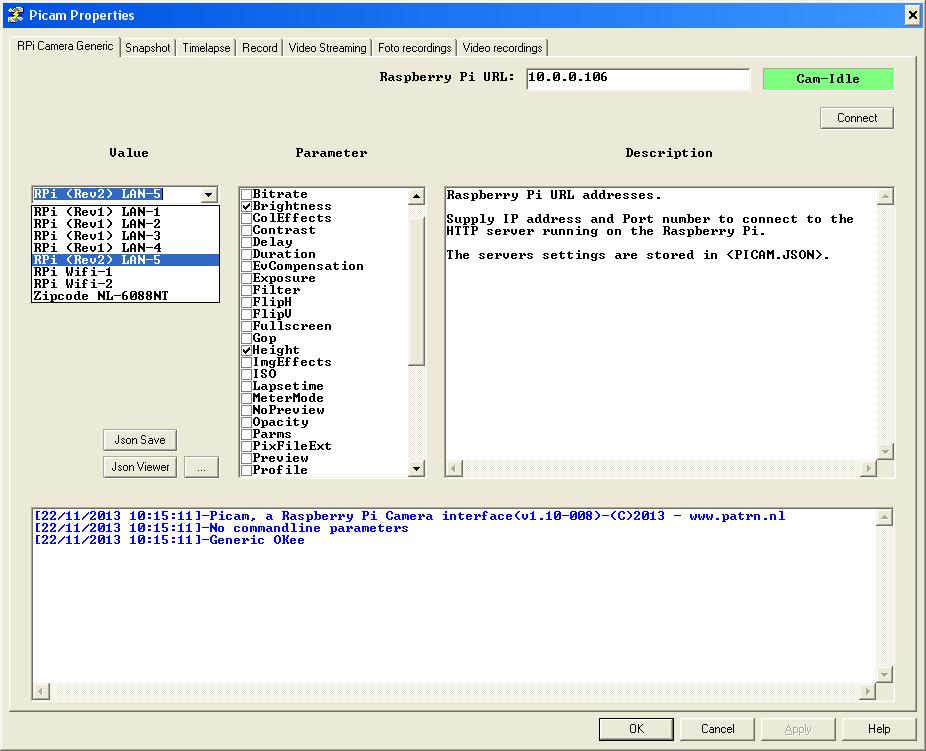Click the green Cam-Idle status indicator
The height and width of the screenshot is (751, 926).
click(x=827, y=79)
